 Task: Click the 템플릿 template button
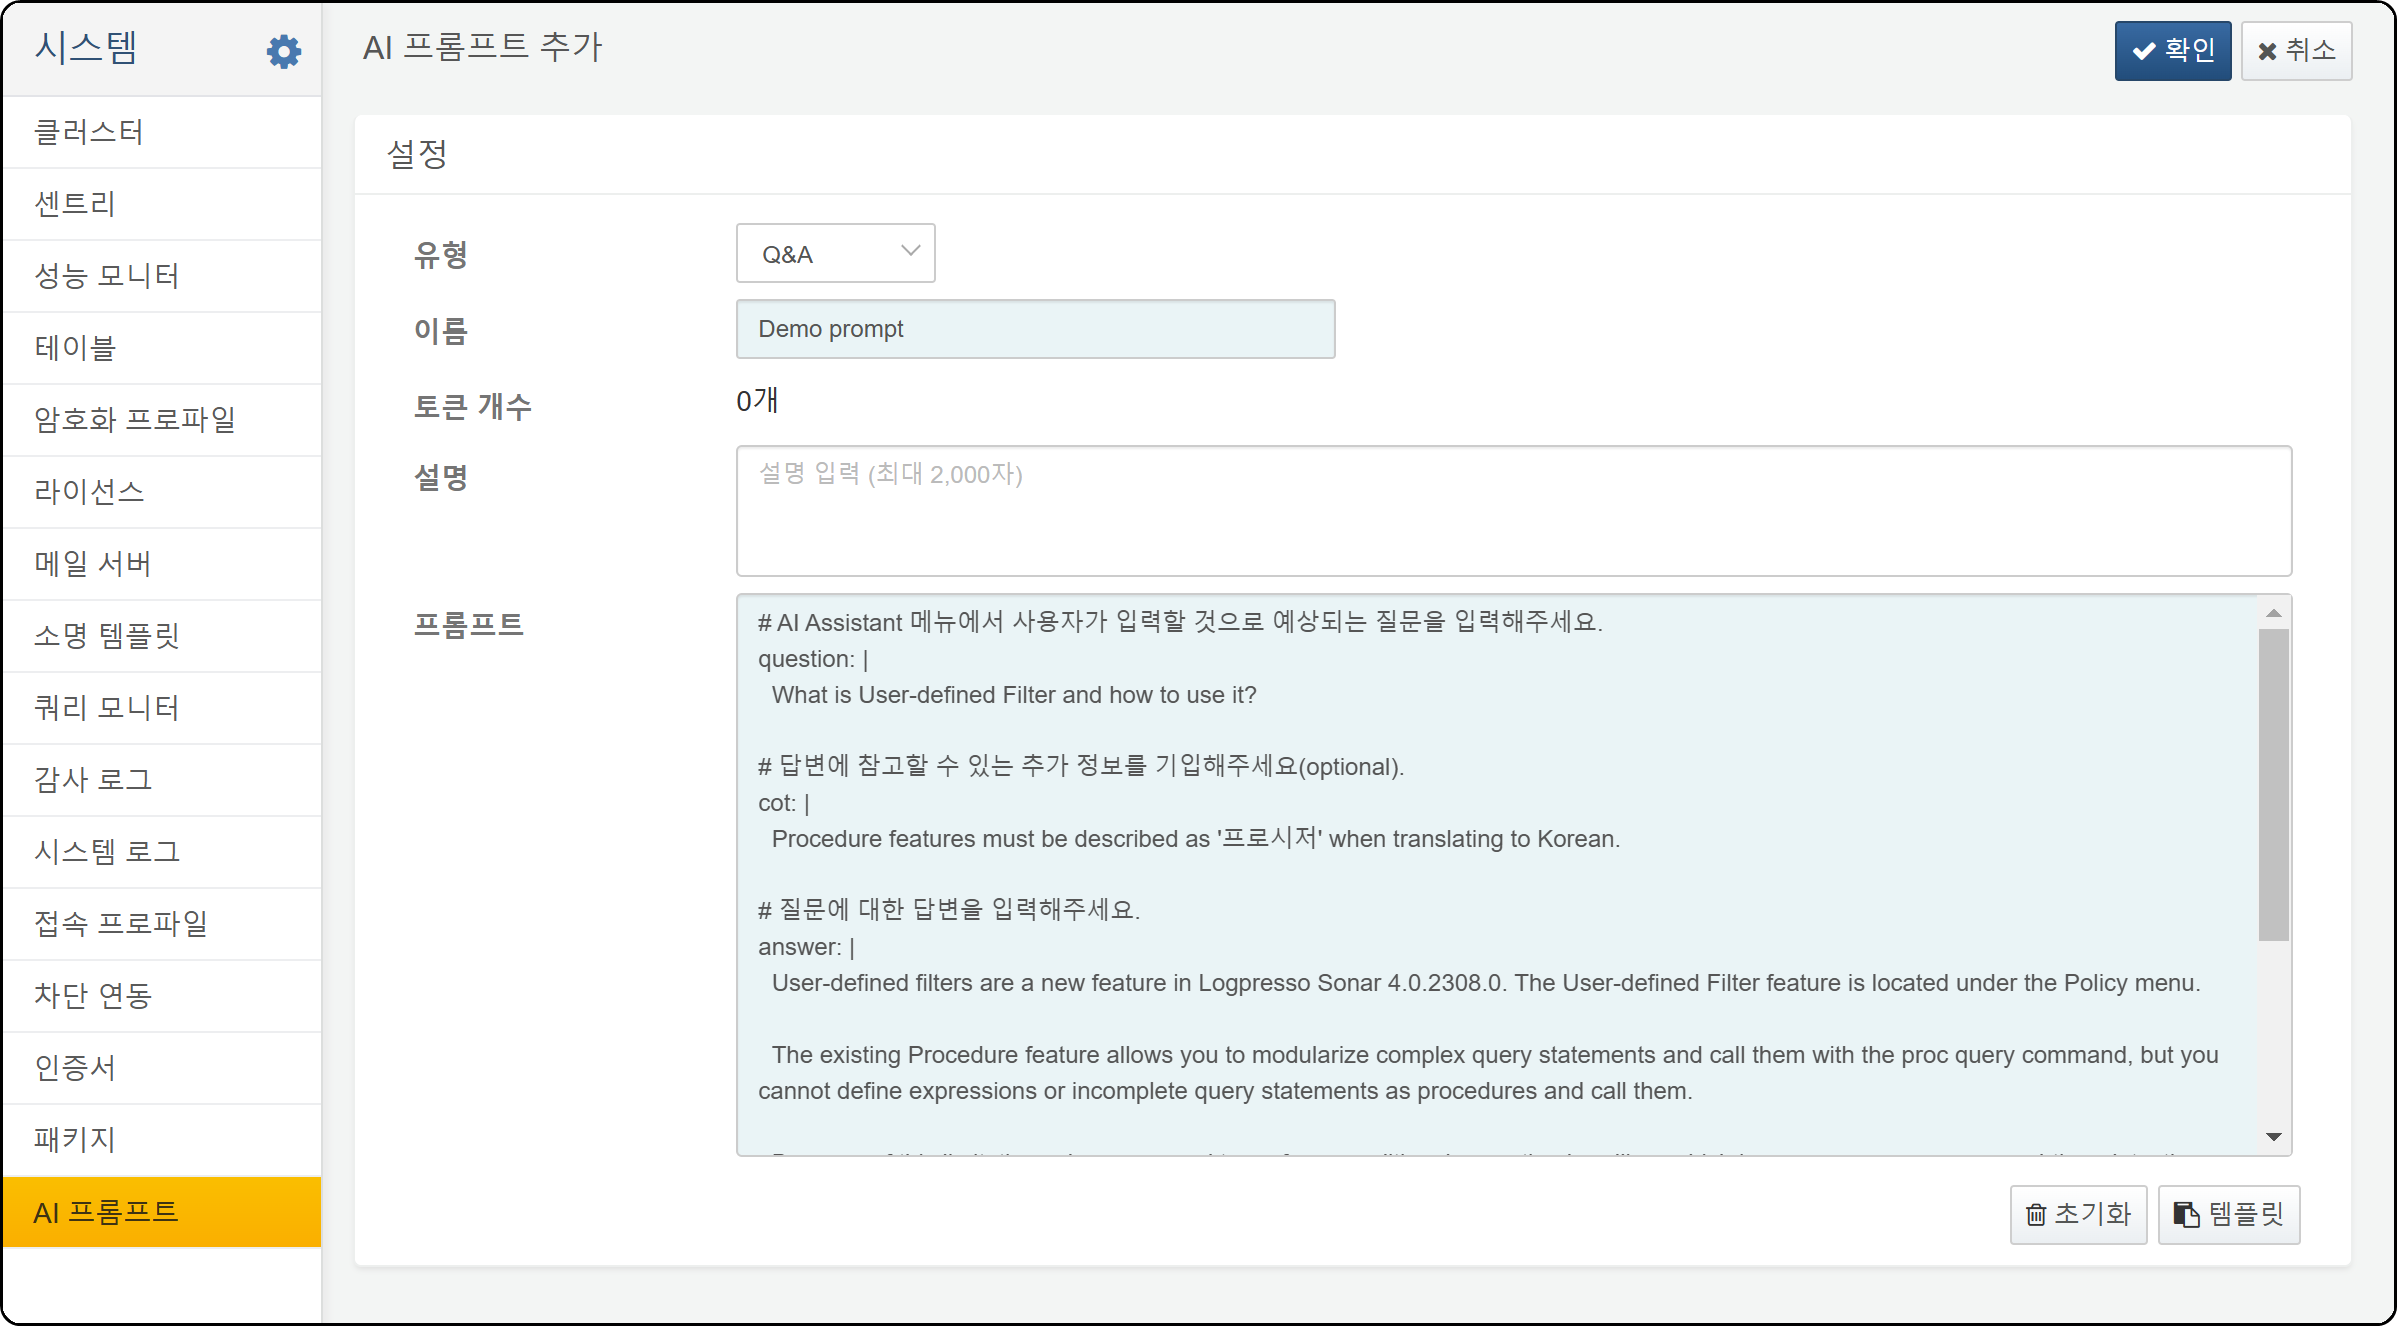tap(2229, 1214)
